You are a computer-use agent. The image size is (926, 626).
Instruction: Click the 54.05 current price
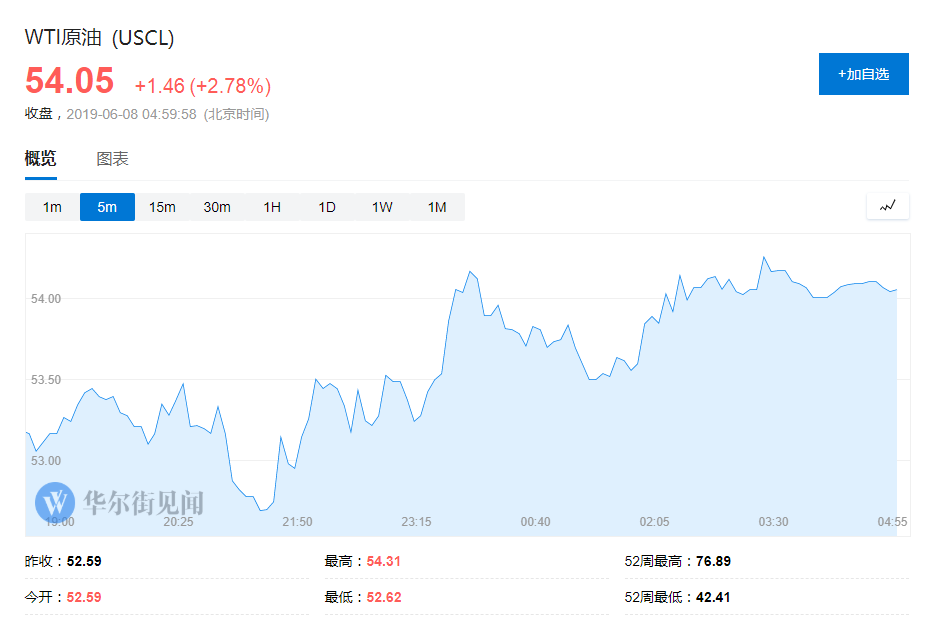tap(69, 80)
